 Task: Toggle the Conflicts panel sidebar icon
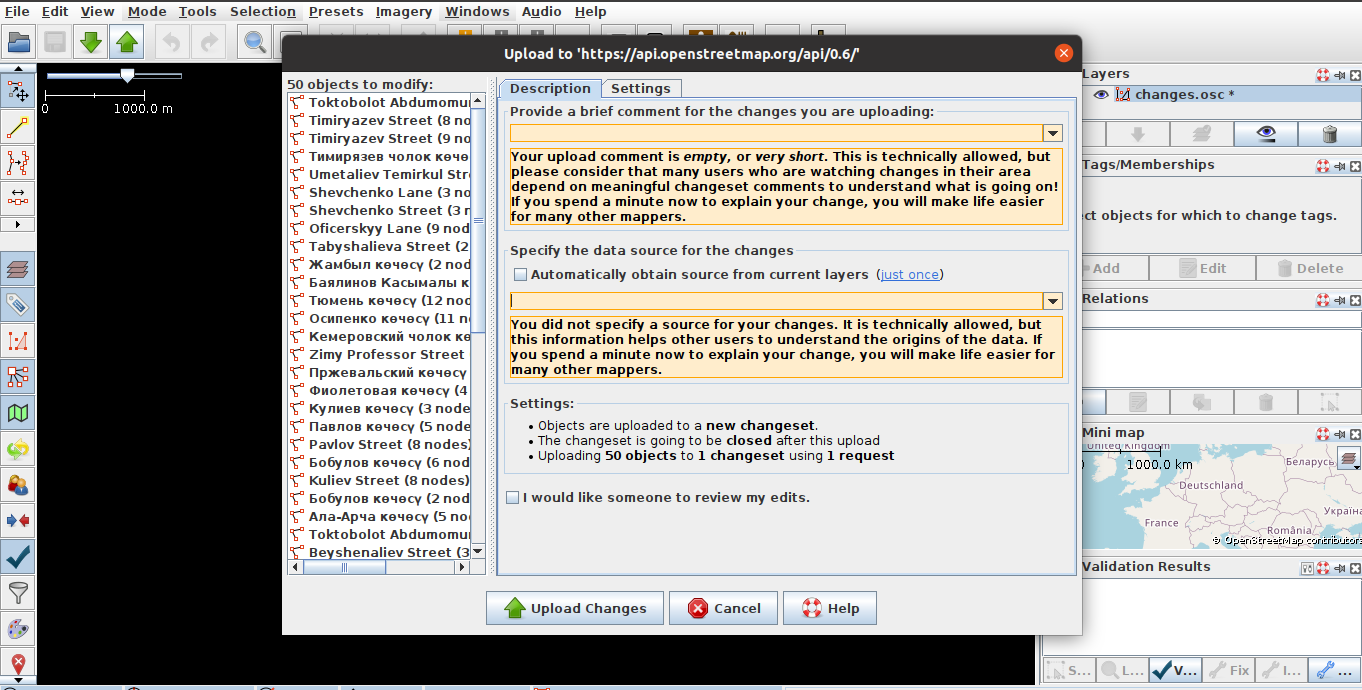click(x=18, y=521)
